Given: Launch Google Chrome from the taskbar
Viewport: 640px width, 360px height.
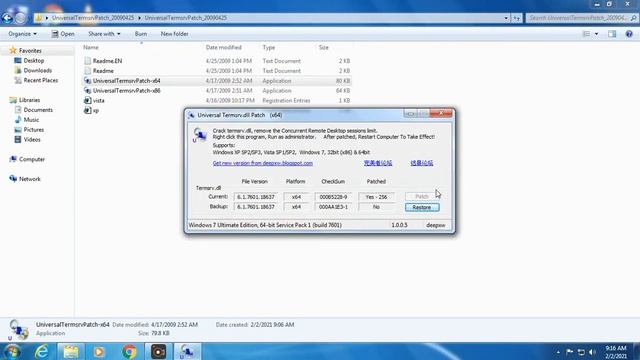Looking at the screenshot, I should pyautogui.click(x=129, y=351).
